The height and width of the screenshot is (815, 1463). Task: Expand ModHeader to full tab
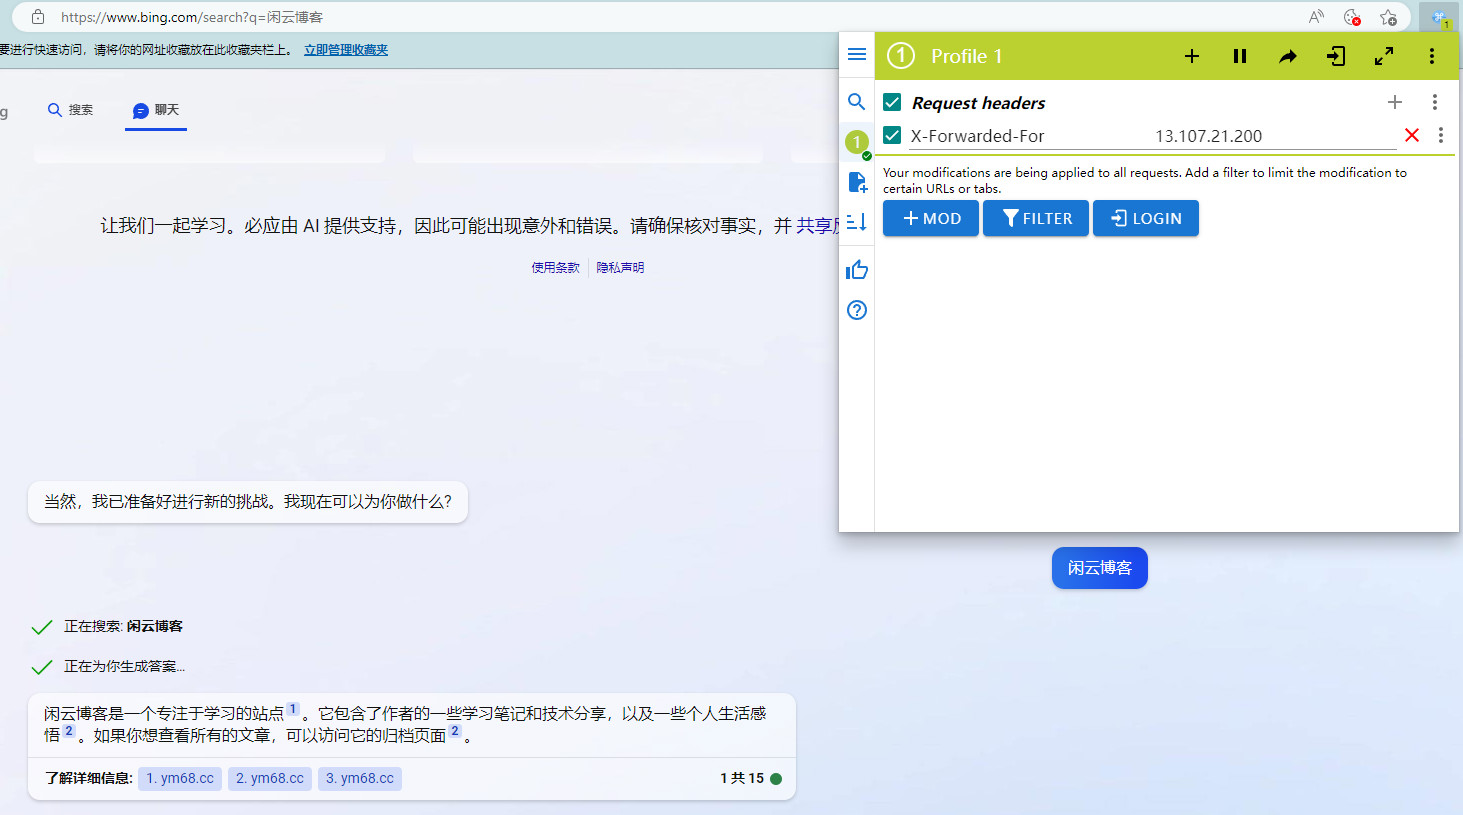[x=1384, y=56]
